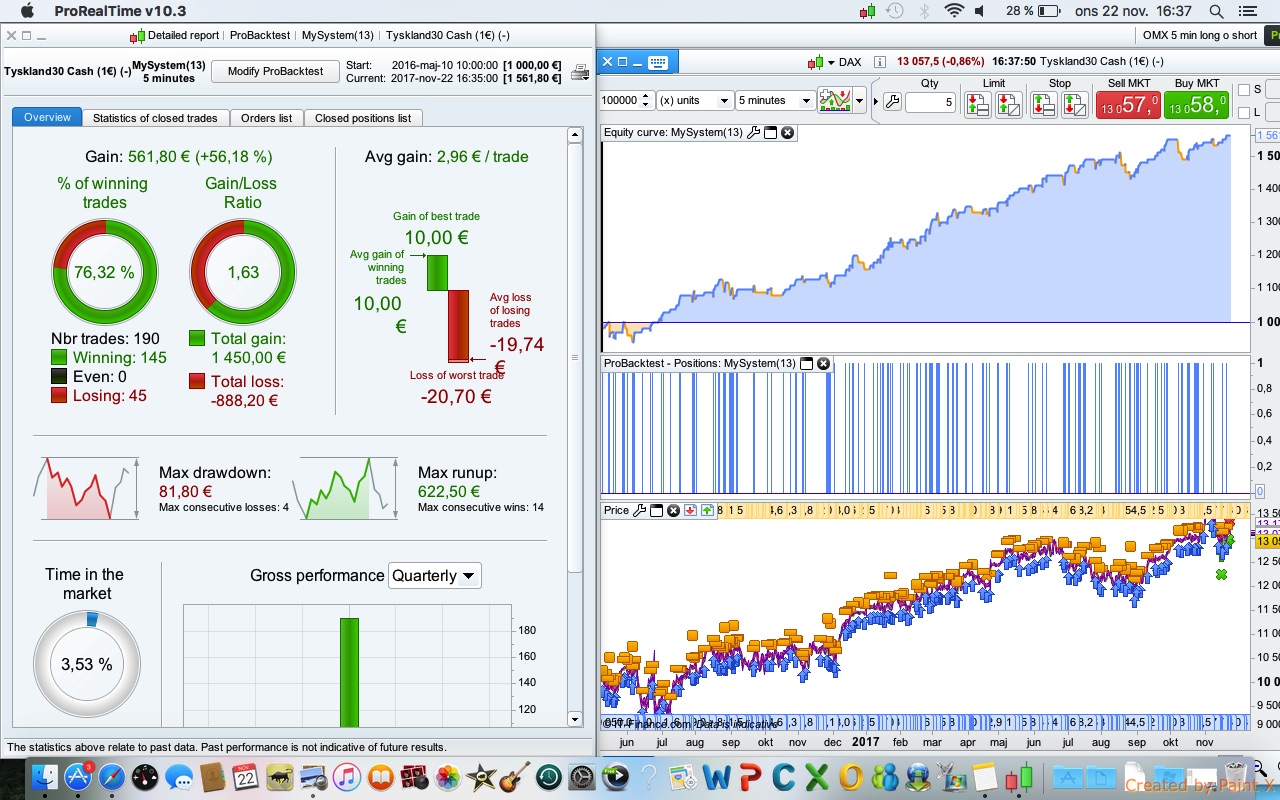This screenshot has width=1280, height=800.
Task: Switch to the Overview tab
Action: point(48,117)
